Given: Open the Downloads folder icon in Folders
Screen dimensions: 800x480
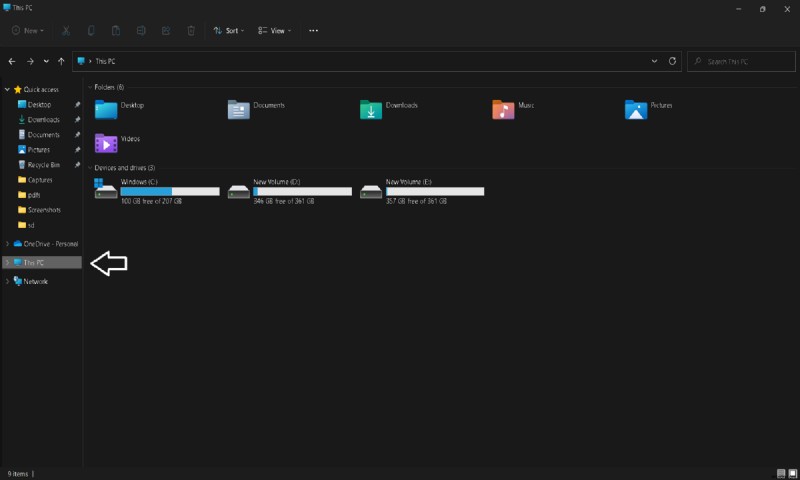Looking at the screenshot, I should (371, 109).
